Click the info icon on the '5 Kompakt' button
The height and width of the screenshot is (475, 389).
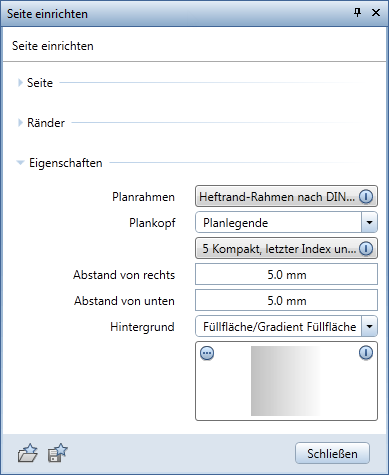(366, 249)
